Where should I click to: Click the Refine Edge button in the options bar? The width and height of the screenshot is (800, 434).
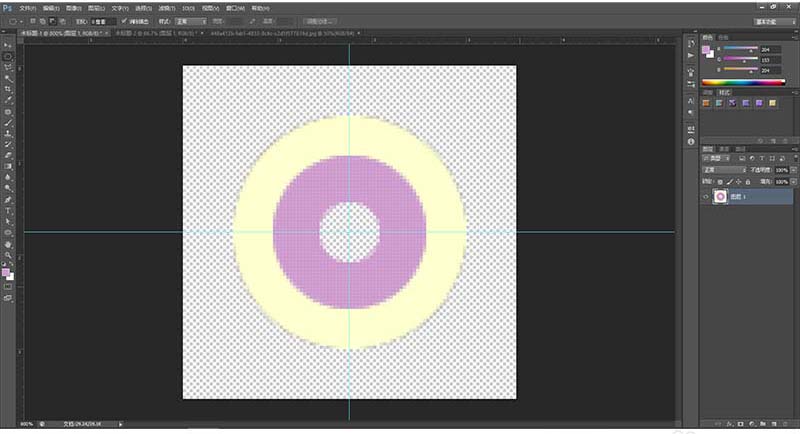pyautogui.click(x=320, y=20)
